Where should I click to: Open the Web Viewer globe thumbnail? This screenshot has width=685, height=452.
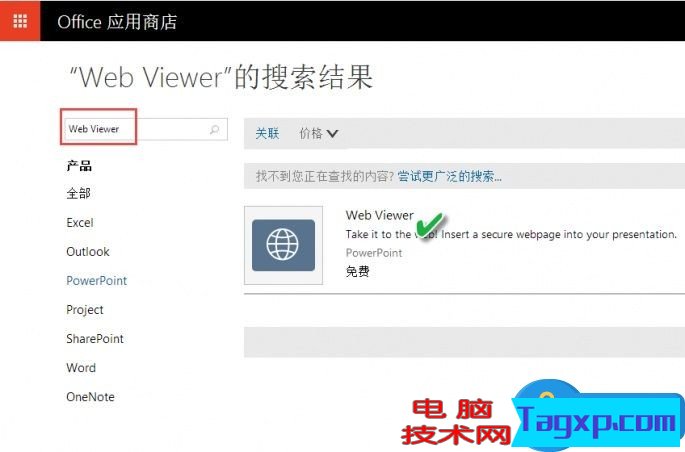[x=284, y=245]
